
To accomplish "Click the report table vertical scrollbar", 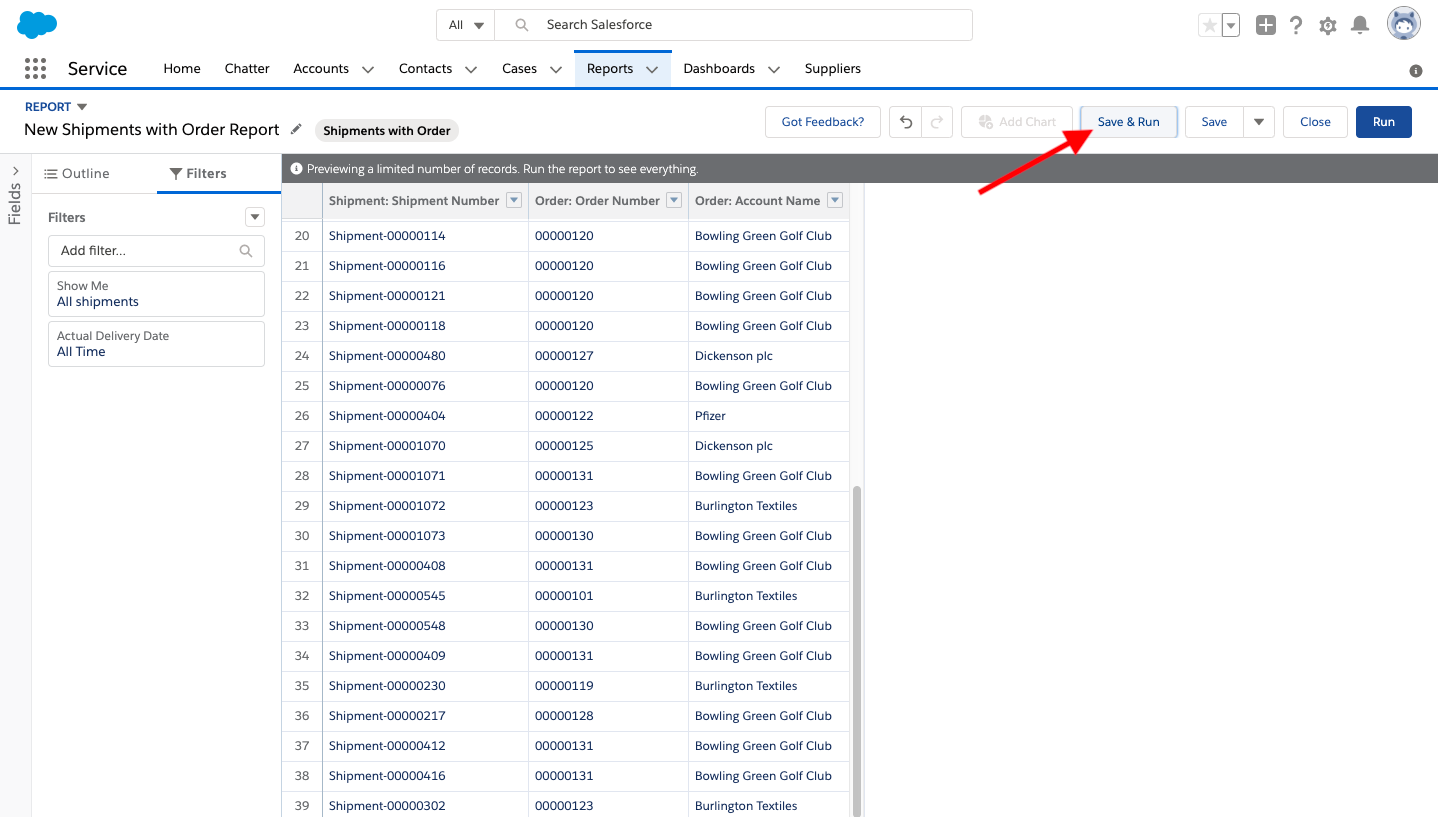I will coord(857,650).
